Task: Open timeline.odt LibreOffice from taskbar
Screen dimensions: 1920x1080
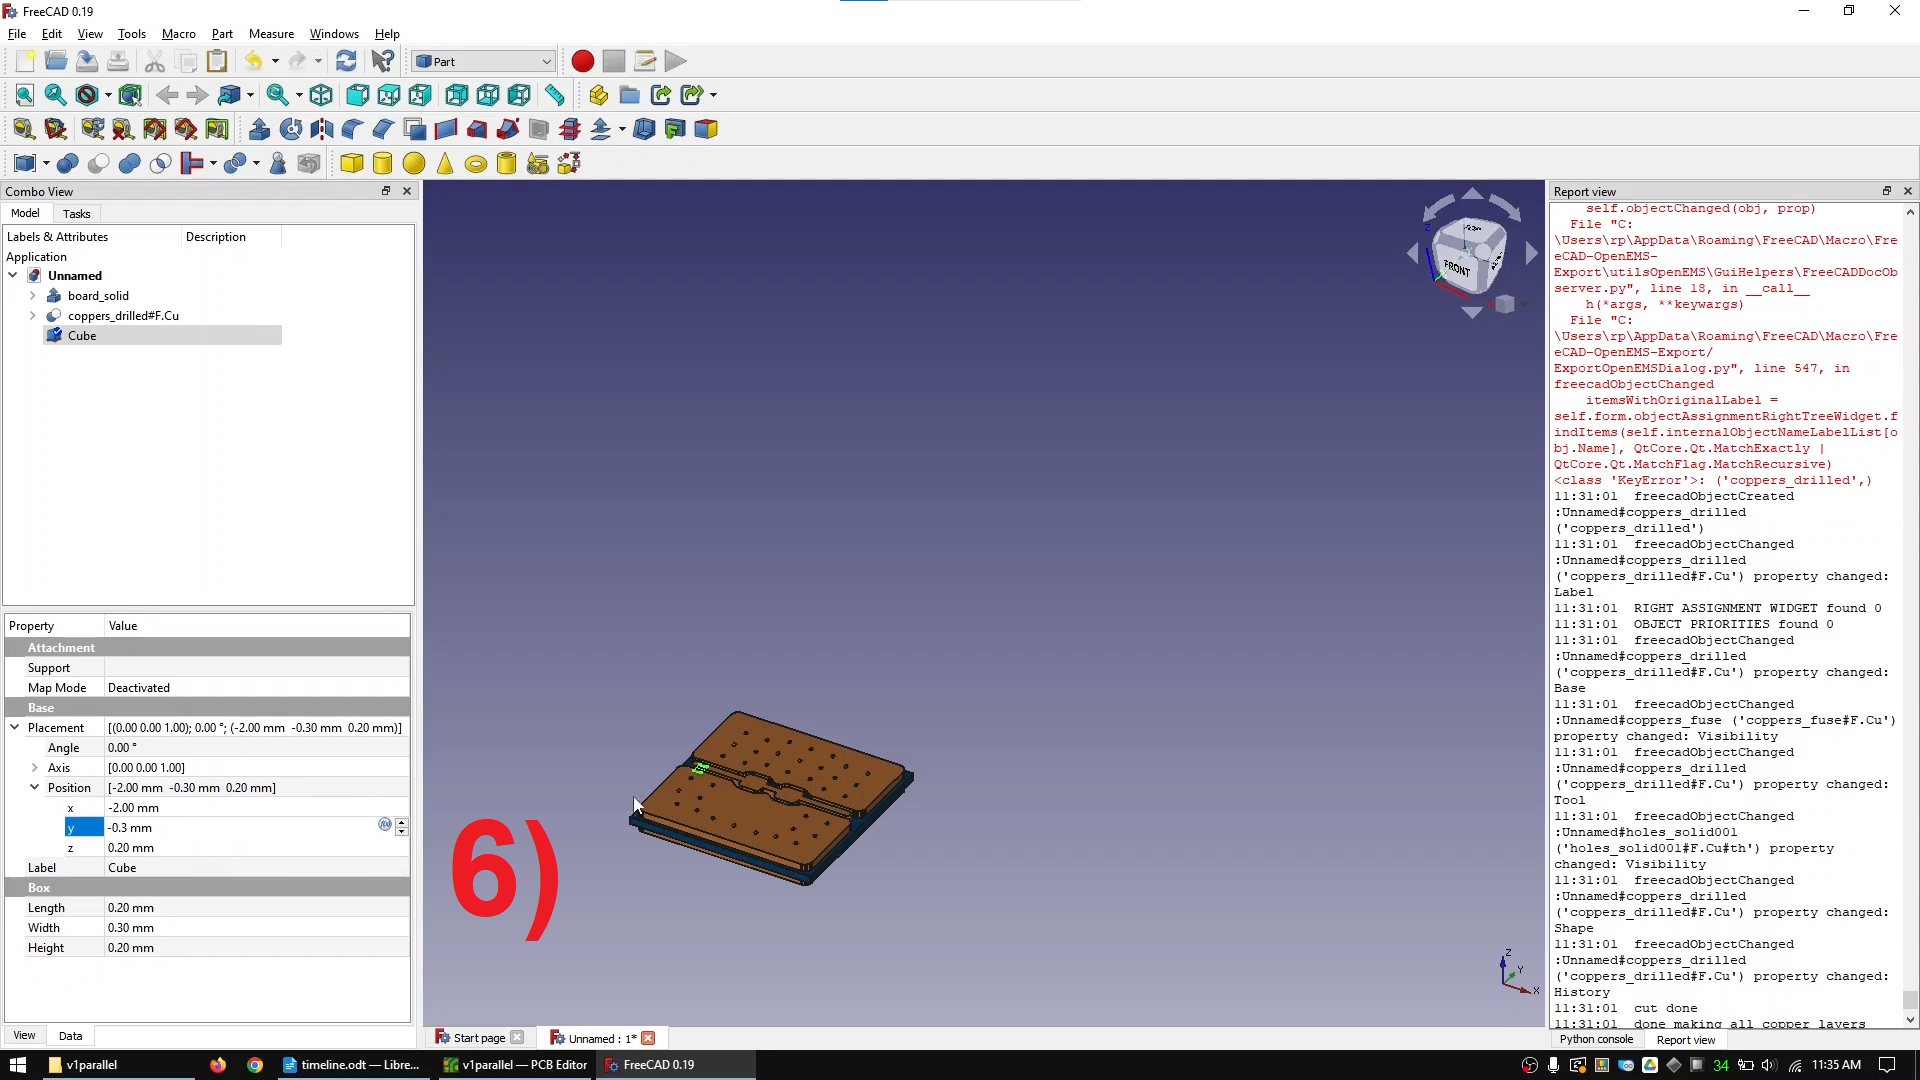Action: [352, 1065]
